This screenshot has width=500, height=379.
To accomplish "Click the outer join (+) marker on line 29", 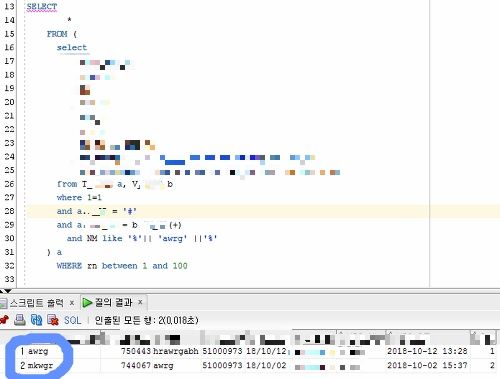I will [x=175, y=225].
